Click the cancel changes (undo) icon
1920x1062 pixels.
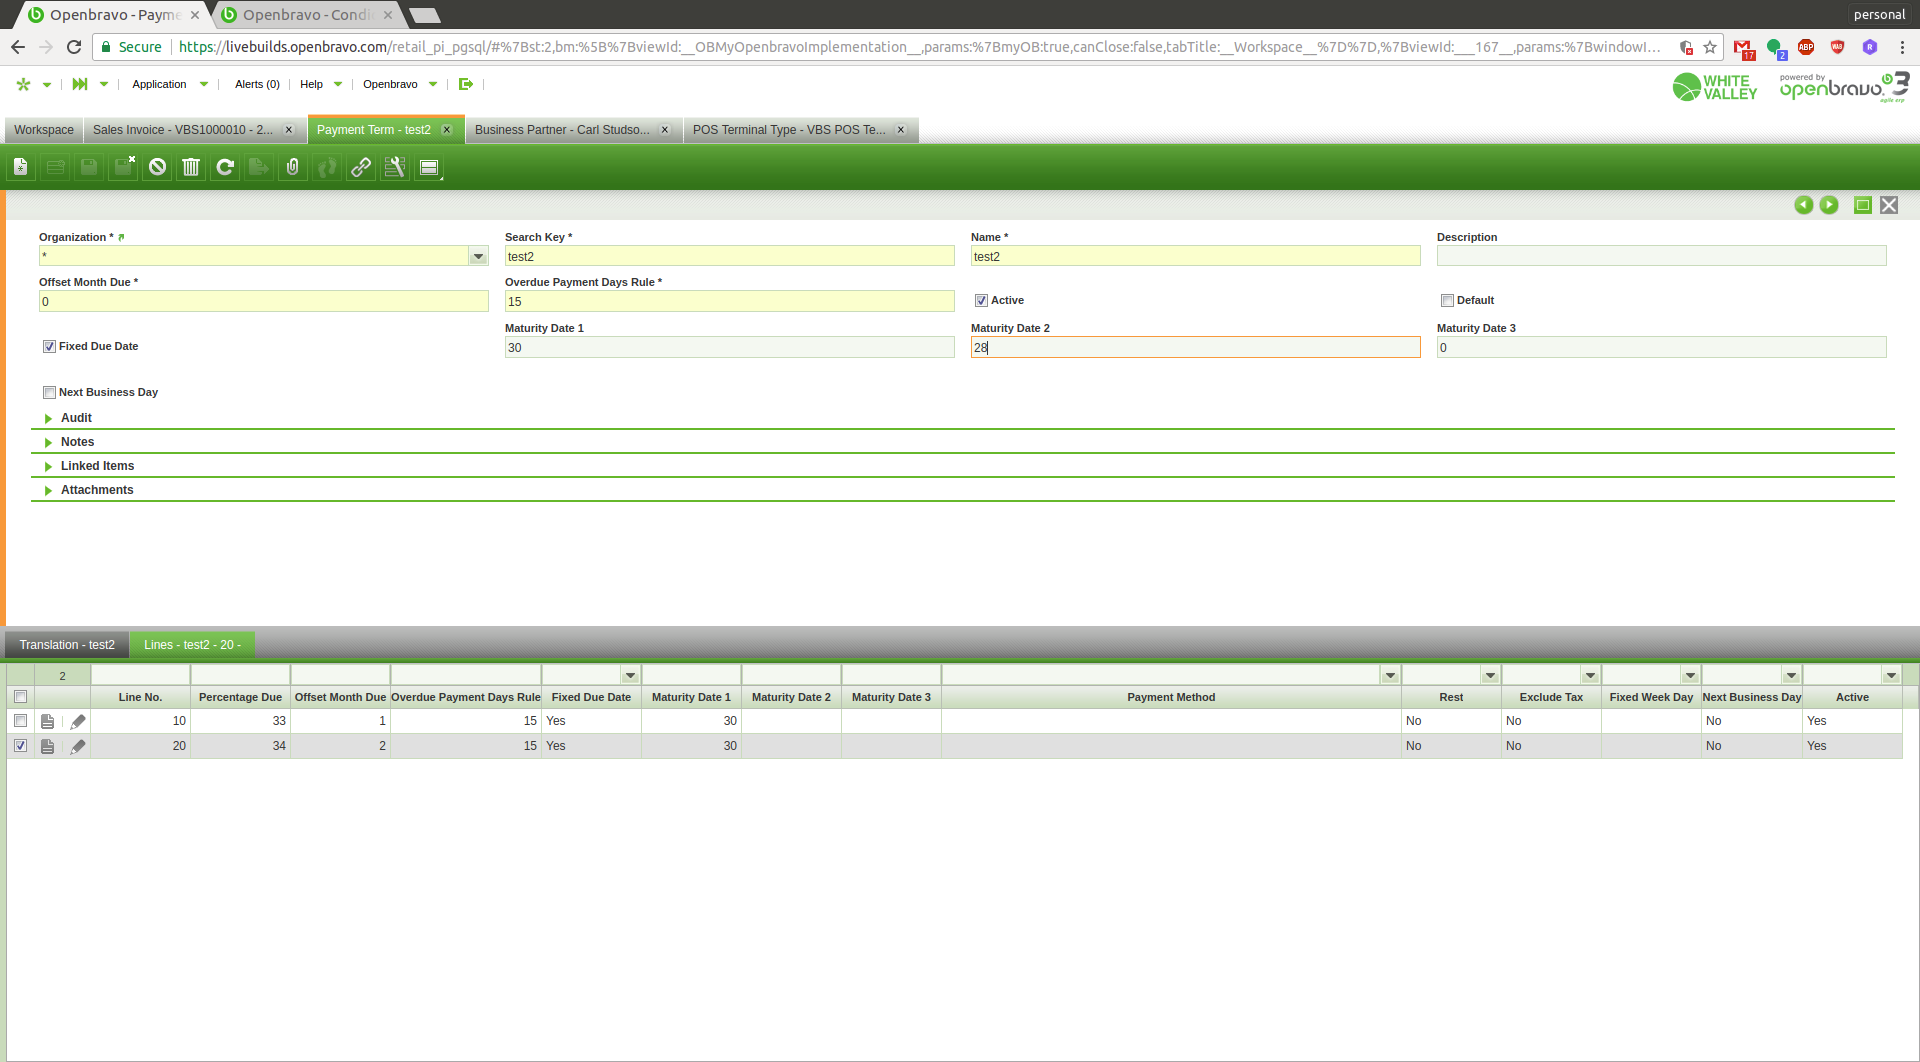pyautogui.click(x=157, y=167)
